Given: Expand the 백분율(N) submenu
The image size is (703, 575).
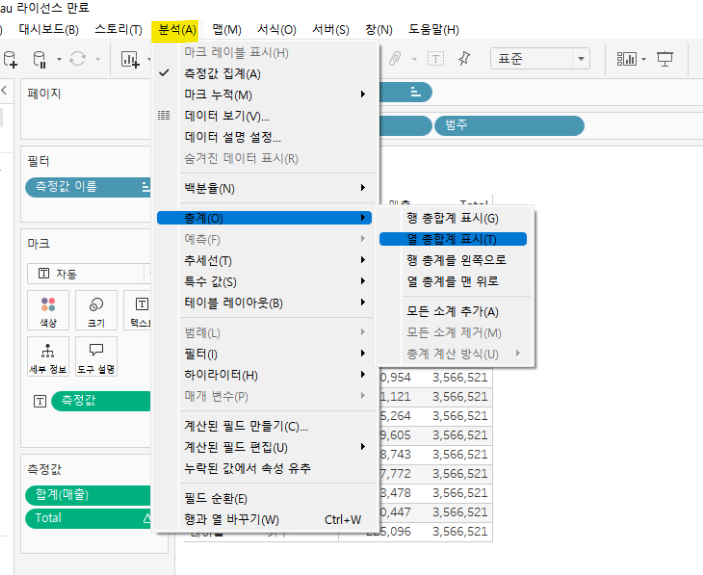Looking at the screenshot, I should click(265, 188).
